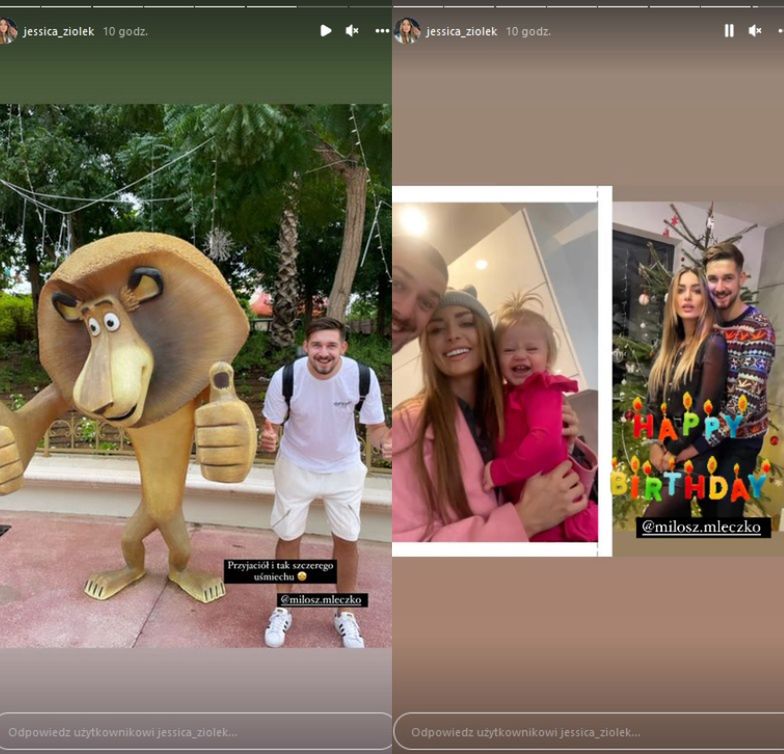Image resolution: width=784 pixels, height=754 pixels.
Task: Open jessica_ziolek profile from right story avatar
Action: point(407,31)
